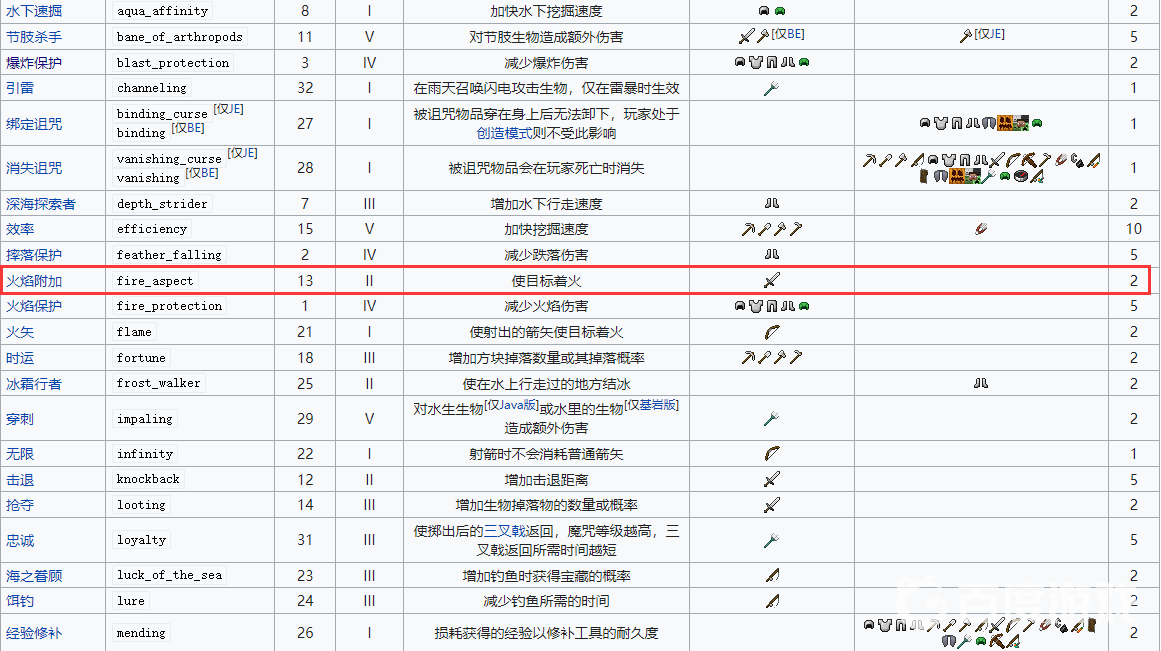
Task: Click the shears icon in the efficiency row
Action: [981, 229]
